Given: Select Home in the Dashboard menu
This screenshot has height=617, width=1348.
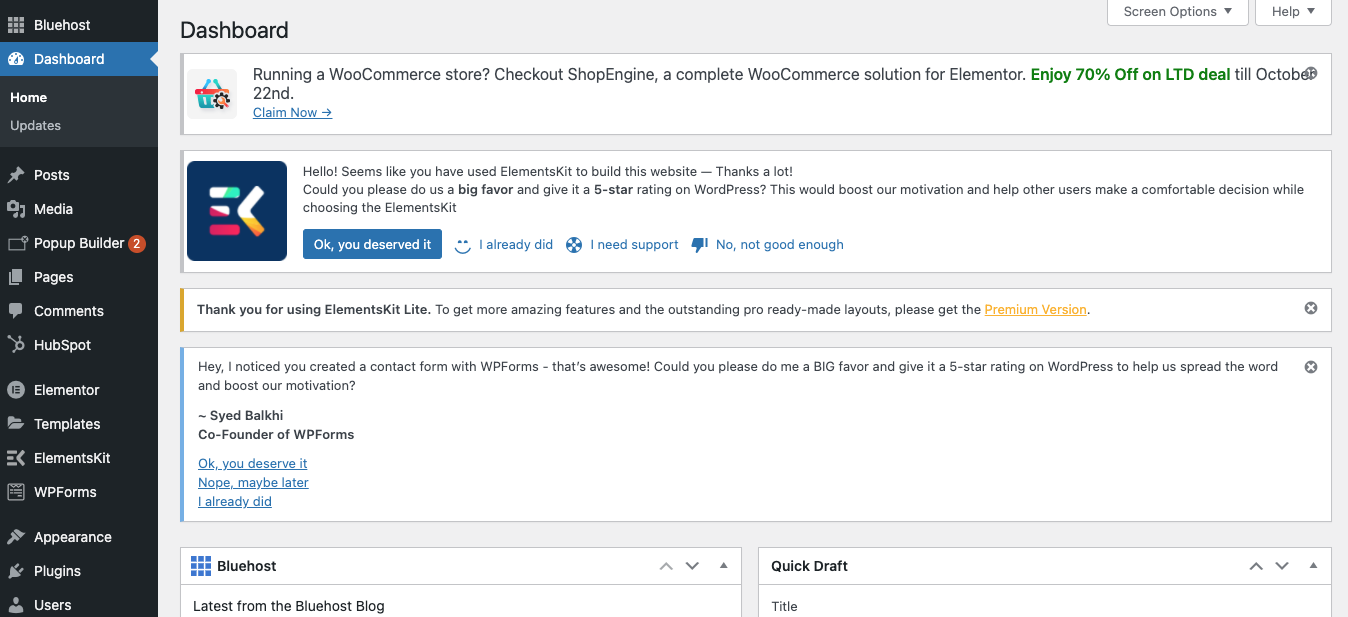Looking at the screenshot, I should click(x=27, y=97).
